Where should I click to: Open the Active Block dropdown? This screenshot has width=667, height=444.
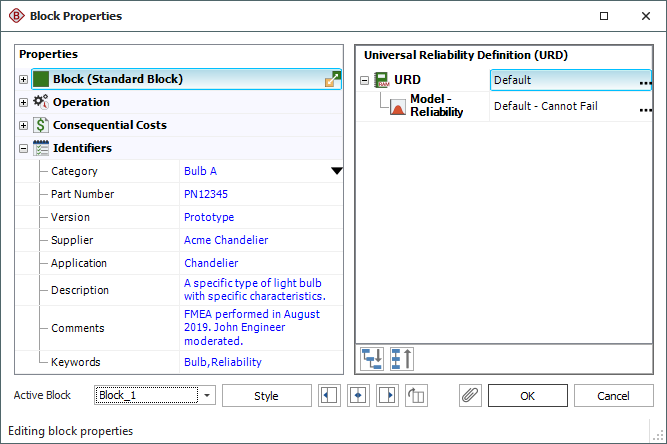tap(207, 395)
